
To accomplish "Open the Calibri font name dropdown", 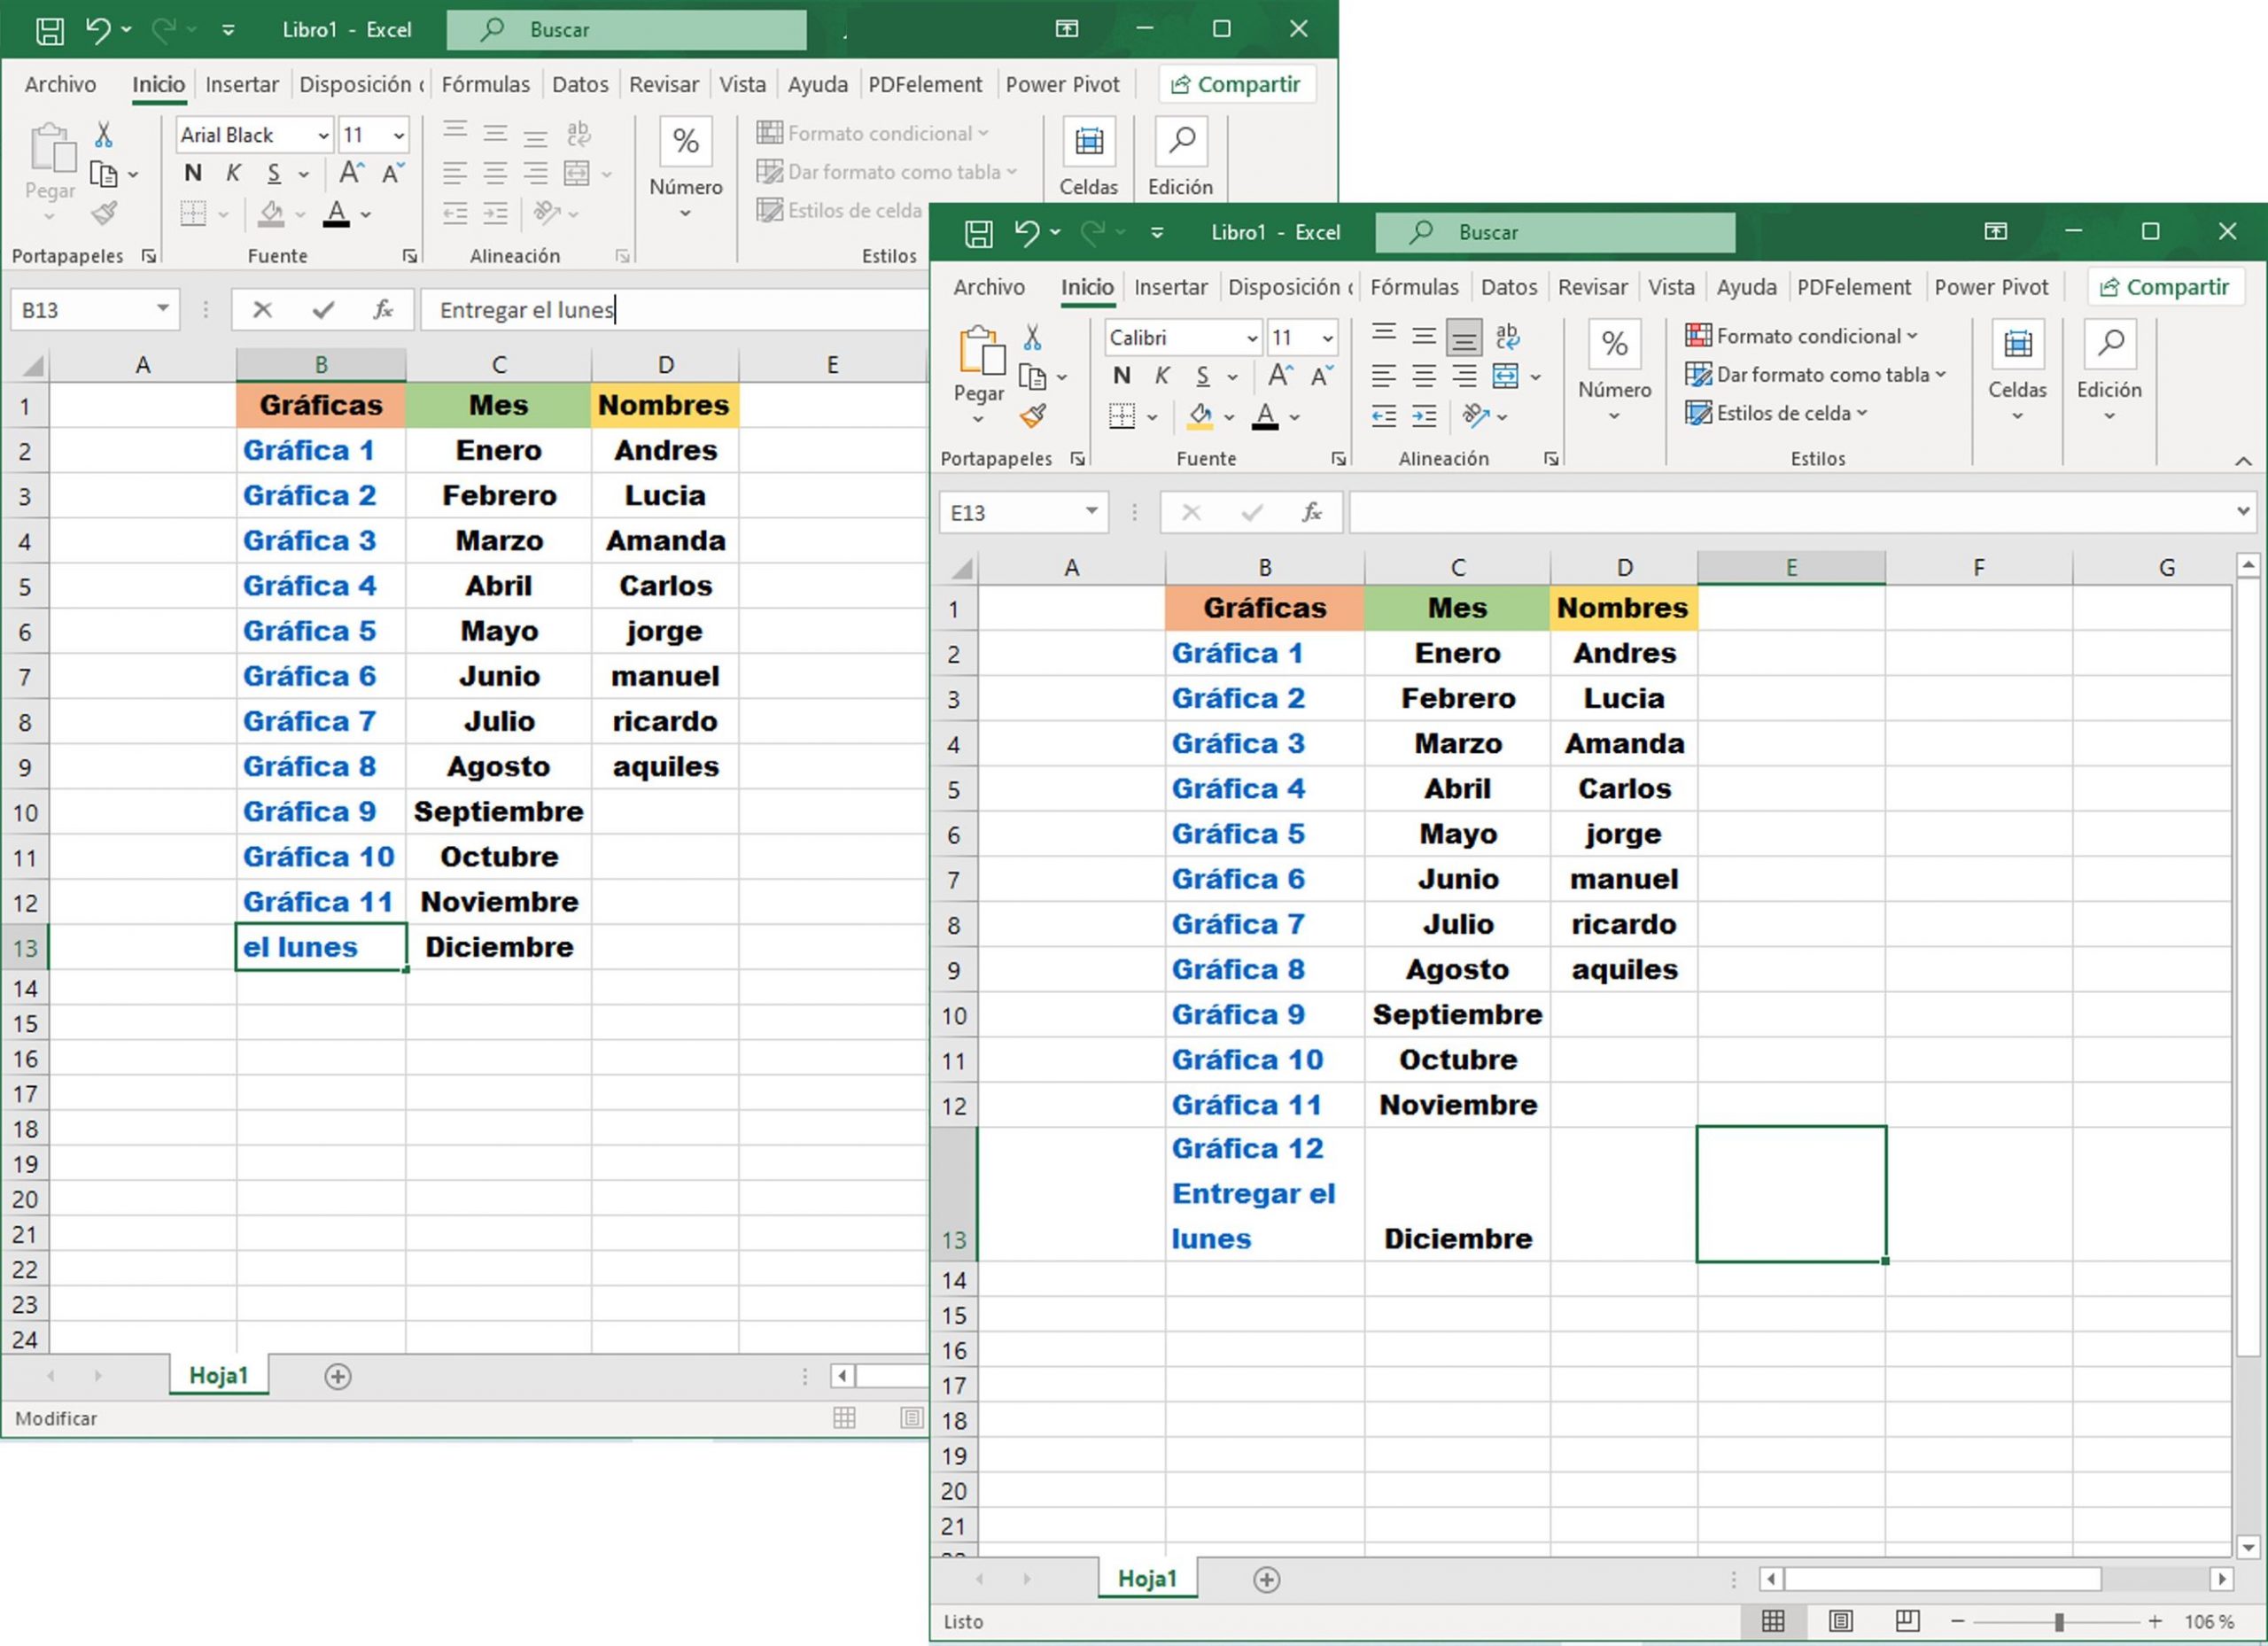I will (x=1253, y=337).
